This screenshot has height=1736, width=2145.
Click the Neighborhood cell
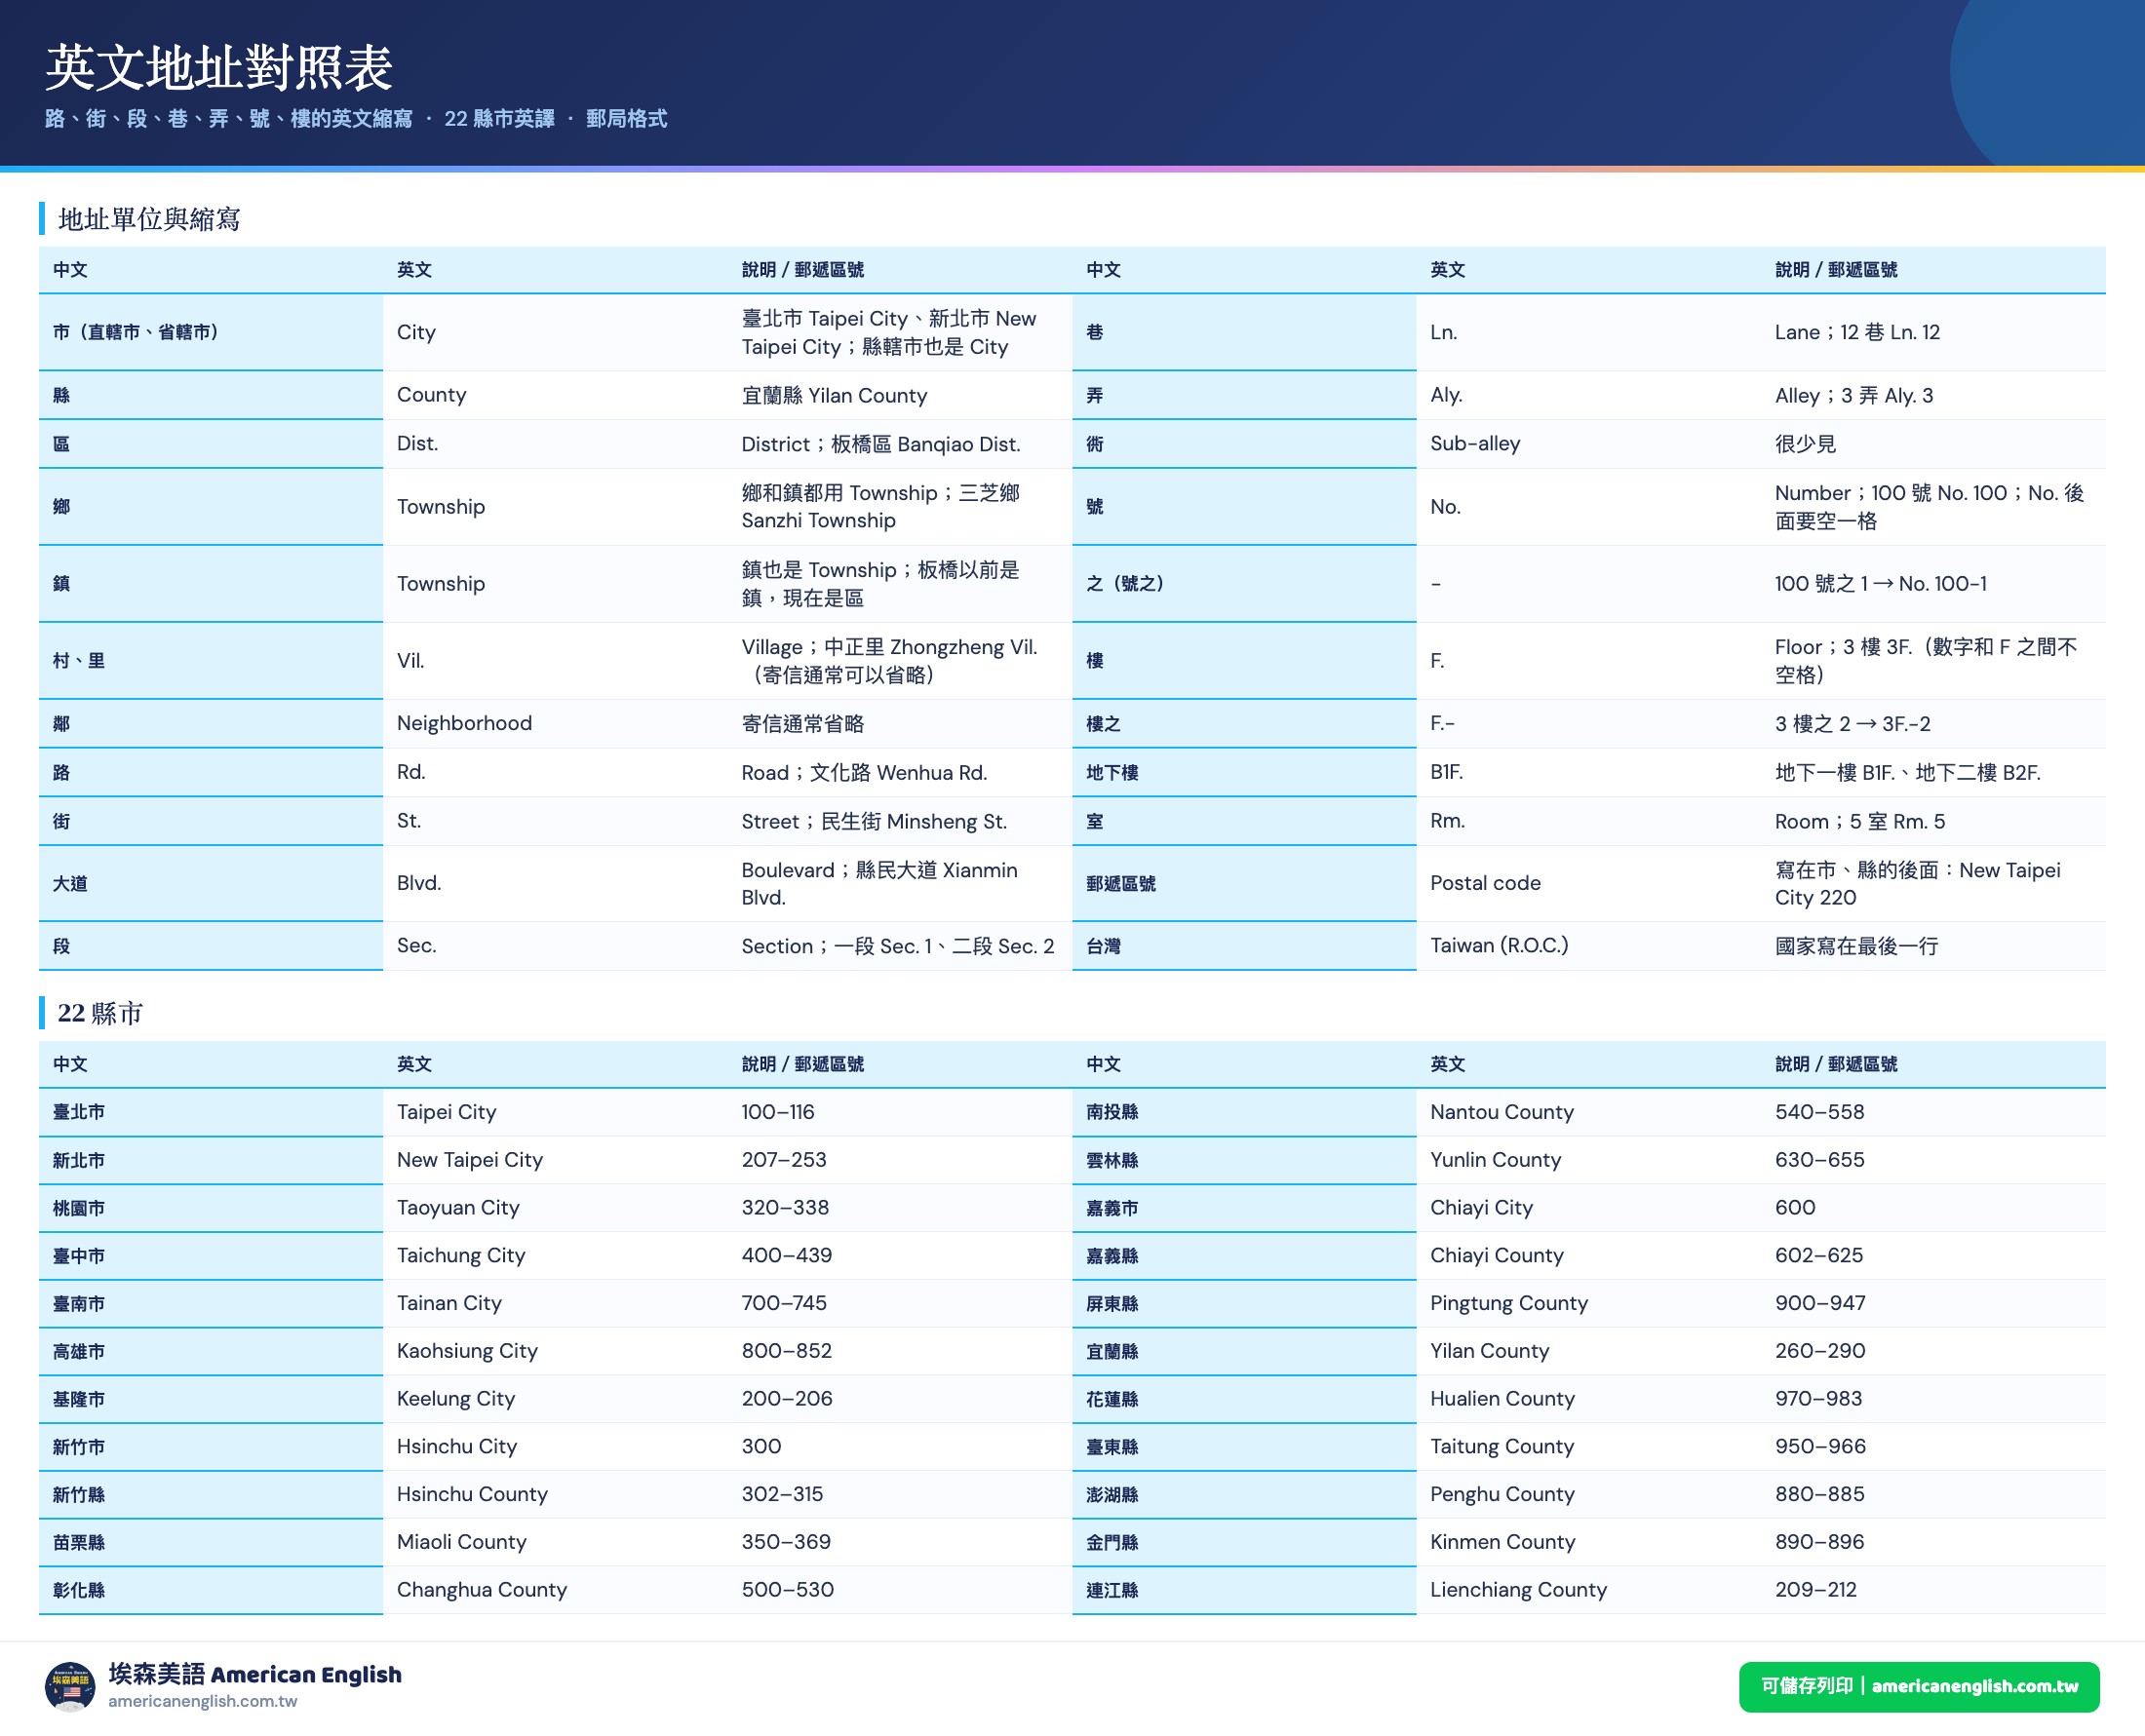pos(555,723)
